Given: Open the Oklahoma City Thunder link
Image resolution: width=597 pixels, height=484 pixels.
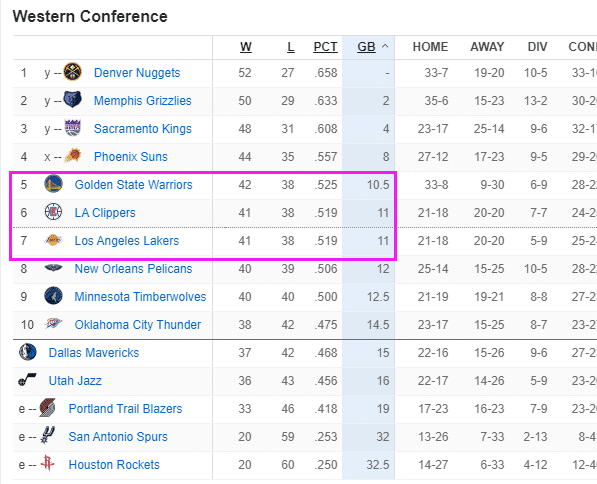Looking at the screenshot, I should (137, 324).
